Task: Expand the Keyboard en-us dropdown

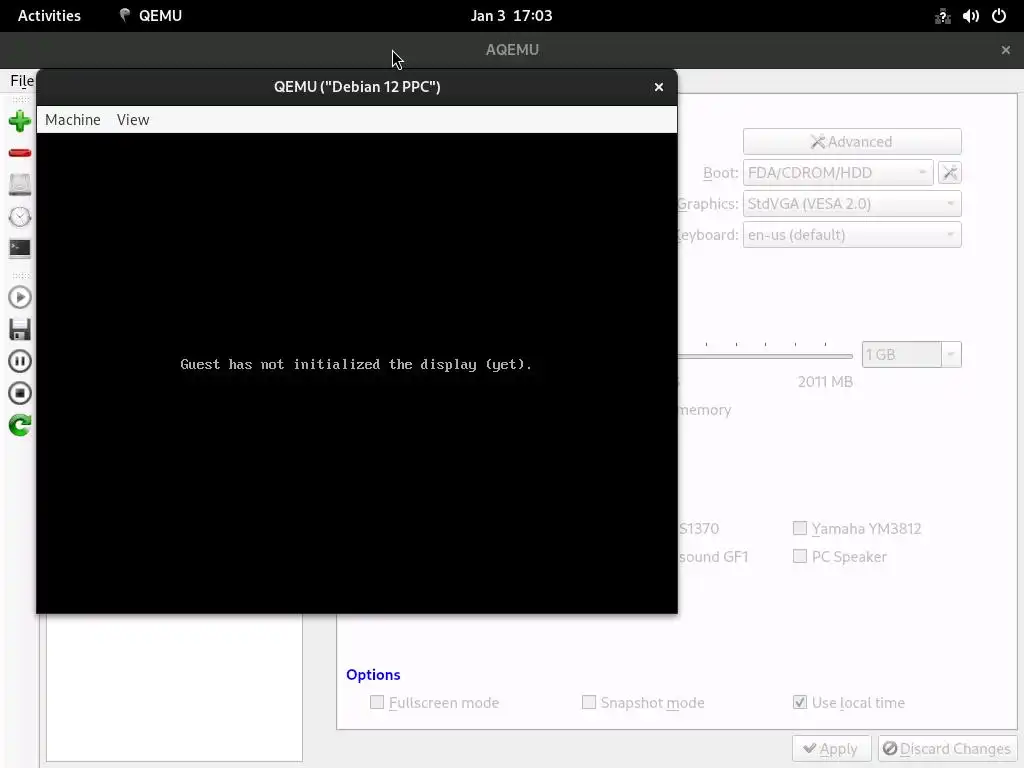Action: click(x=852, y=235)
